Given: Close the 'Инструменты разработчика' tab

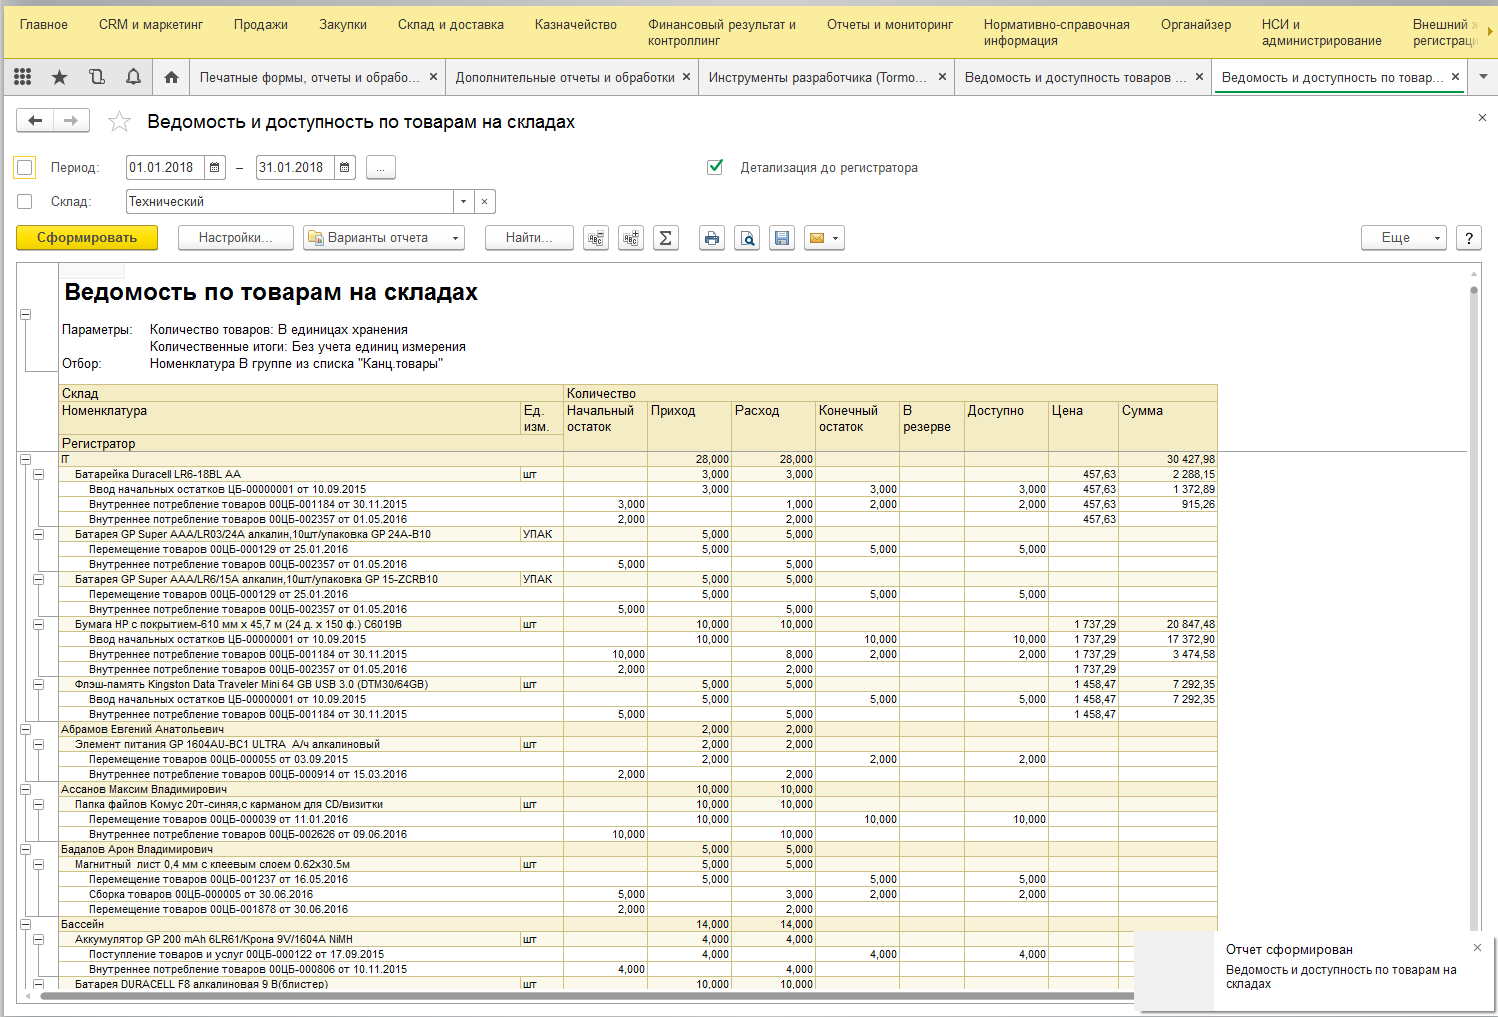Looking at the screenshot, I should pos(942,77).
